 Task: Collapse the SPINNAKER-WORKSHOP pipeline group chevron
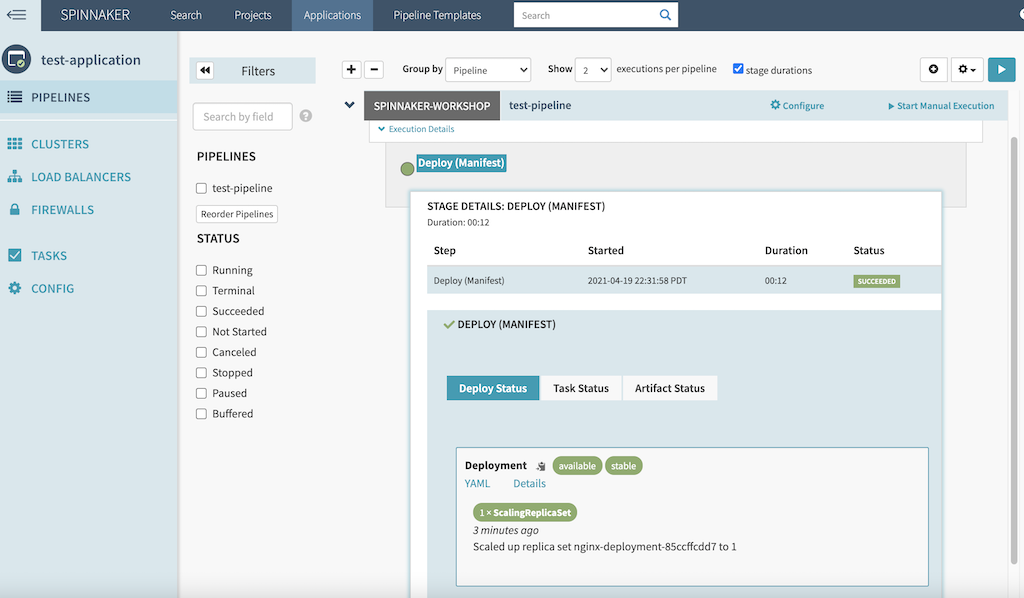point(349,104)
